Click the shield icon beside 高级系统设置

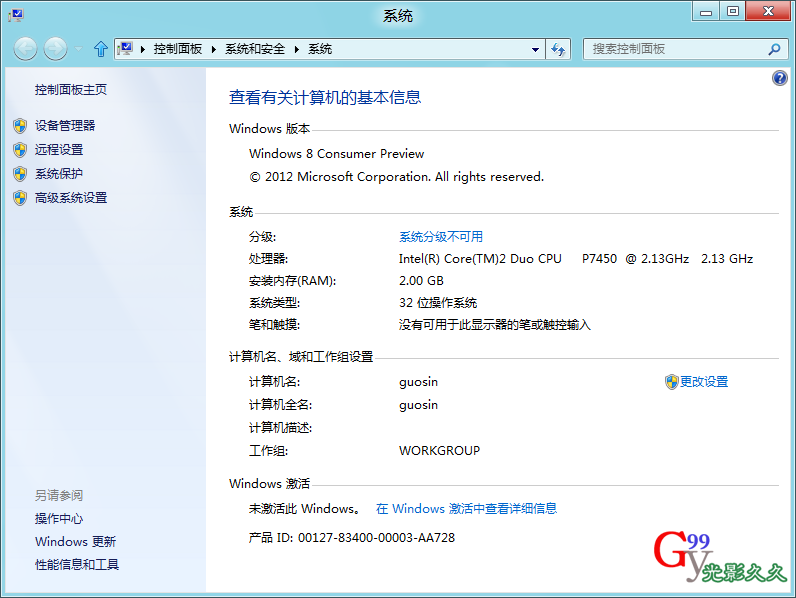click(x=20, y=198)
